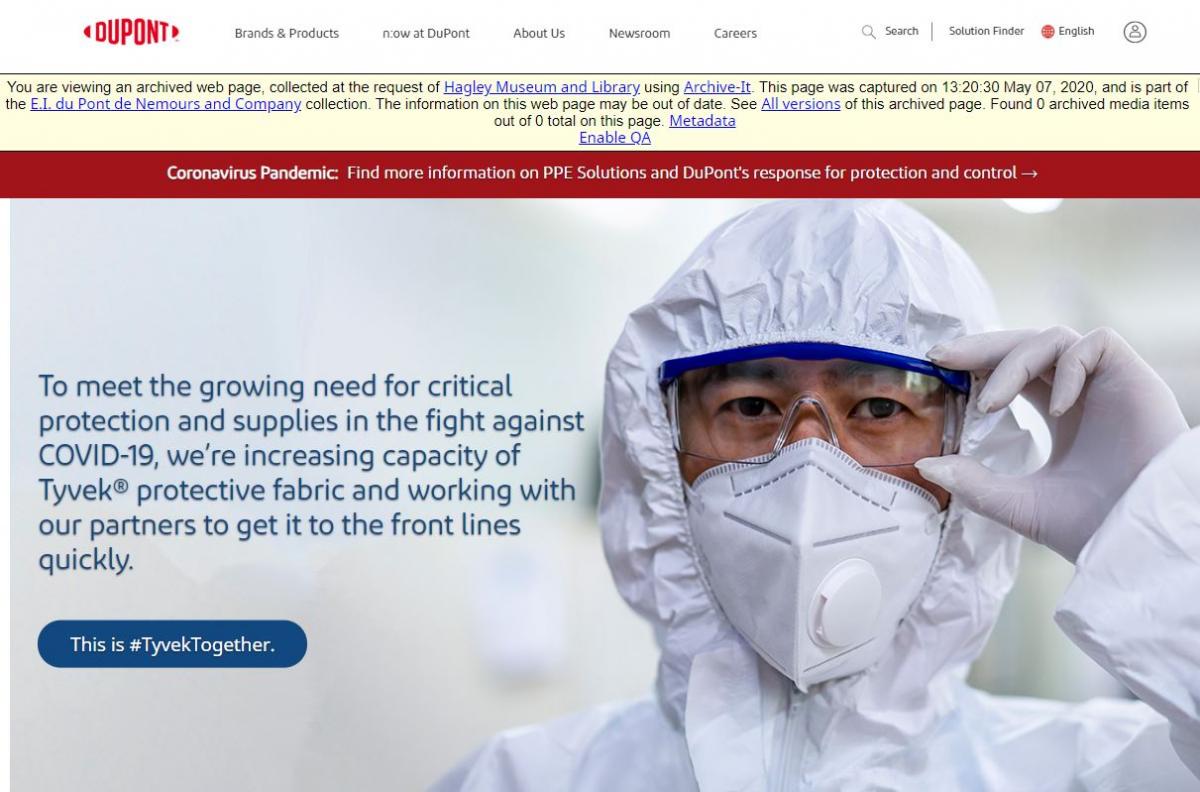The height and width of the screenshot is (792, 1200).
Task: Click the globe language icon
Action: [x=1048, y=32]
